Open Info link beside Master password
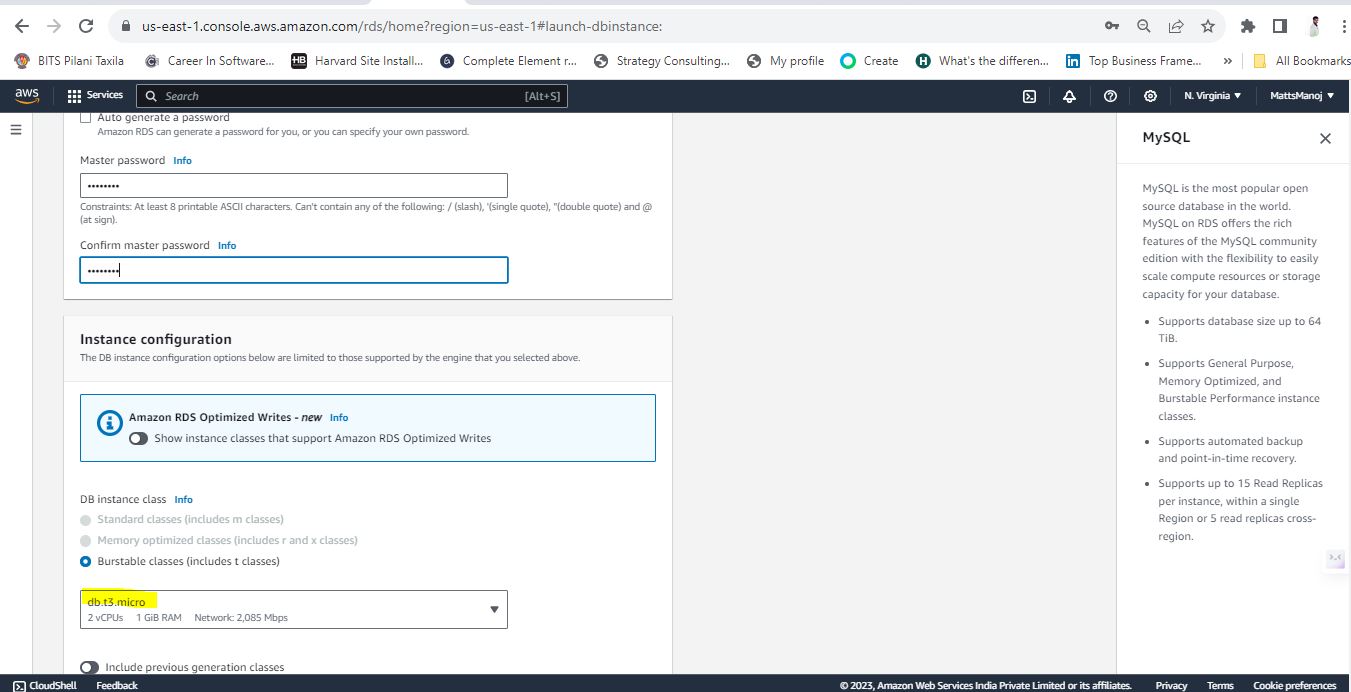 coord(182,160)
